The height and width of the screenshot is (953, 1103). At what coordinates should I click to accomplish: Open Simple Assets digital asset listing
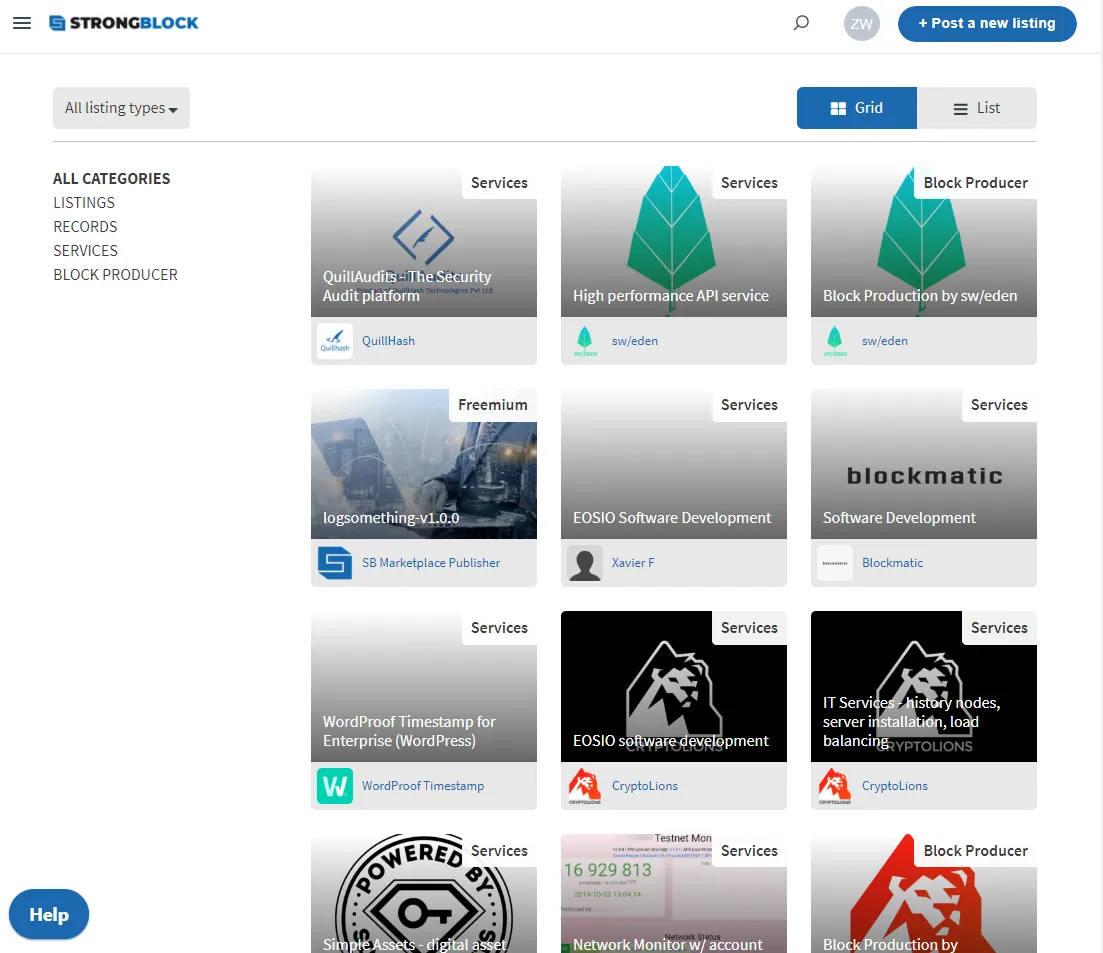(x=423, y=893)
